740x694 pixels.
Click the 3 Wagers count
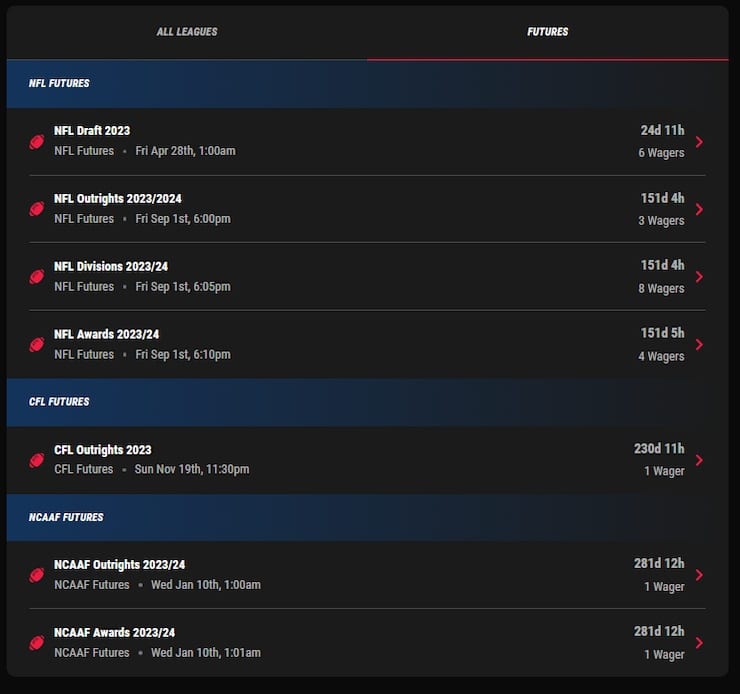click(x=661, y=221)
